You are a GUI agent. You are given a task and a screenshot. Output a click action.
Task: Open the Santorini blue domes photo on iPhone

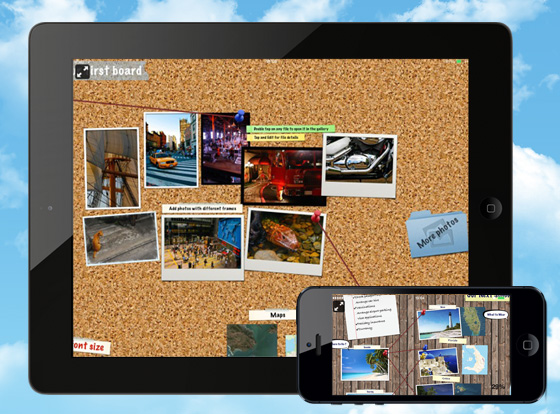point(439,362)
